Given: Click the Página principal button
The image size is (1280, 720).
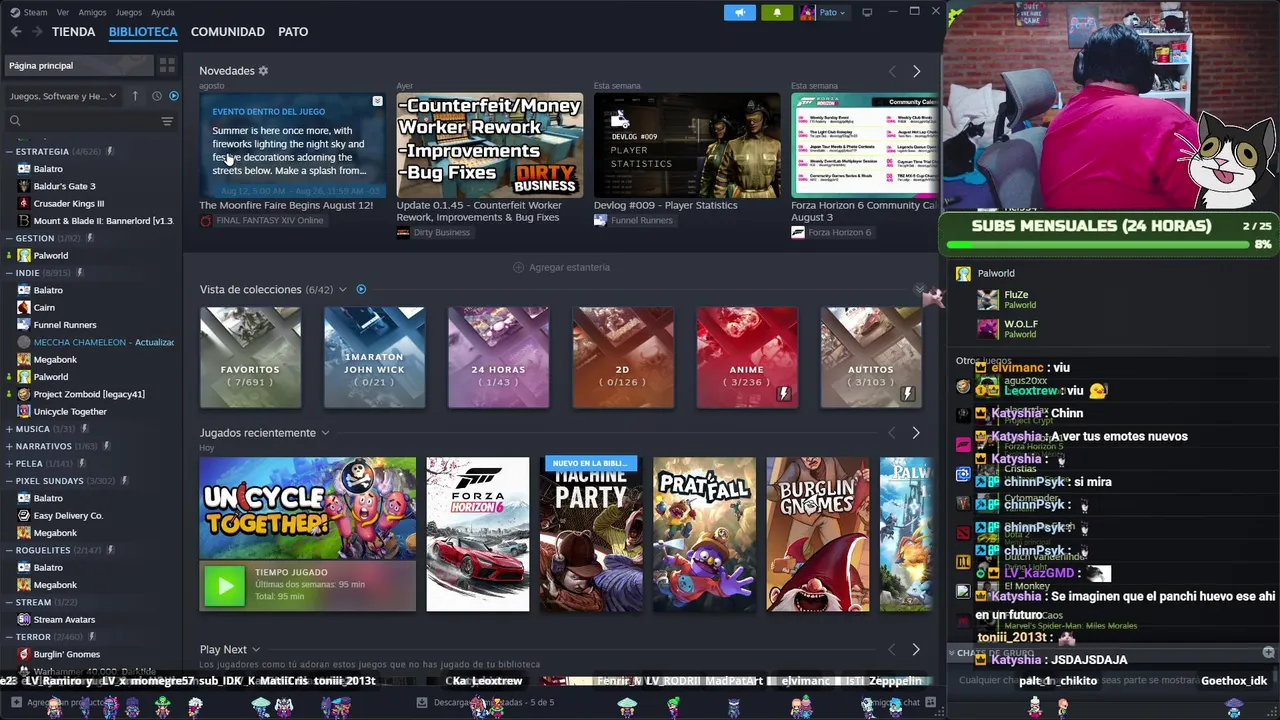Looking at the screenshot, I should [x=78, y=65].
